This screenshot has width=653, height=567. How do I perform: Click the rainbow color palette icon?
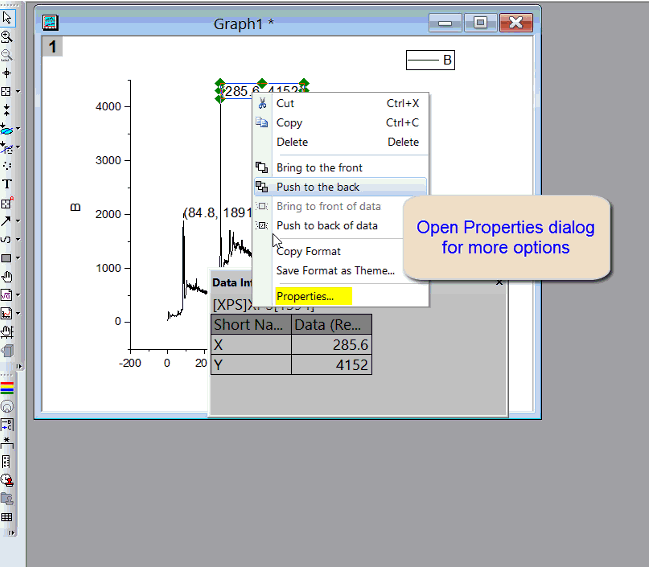7,387
